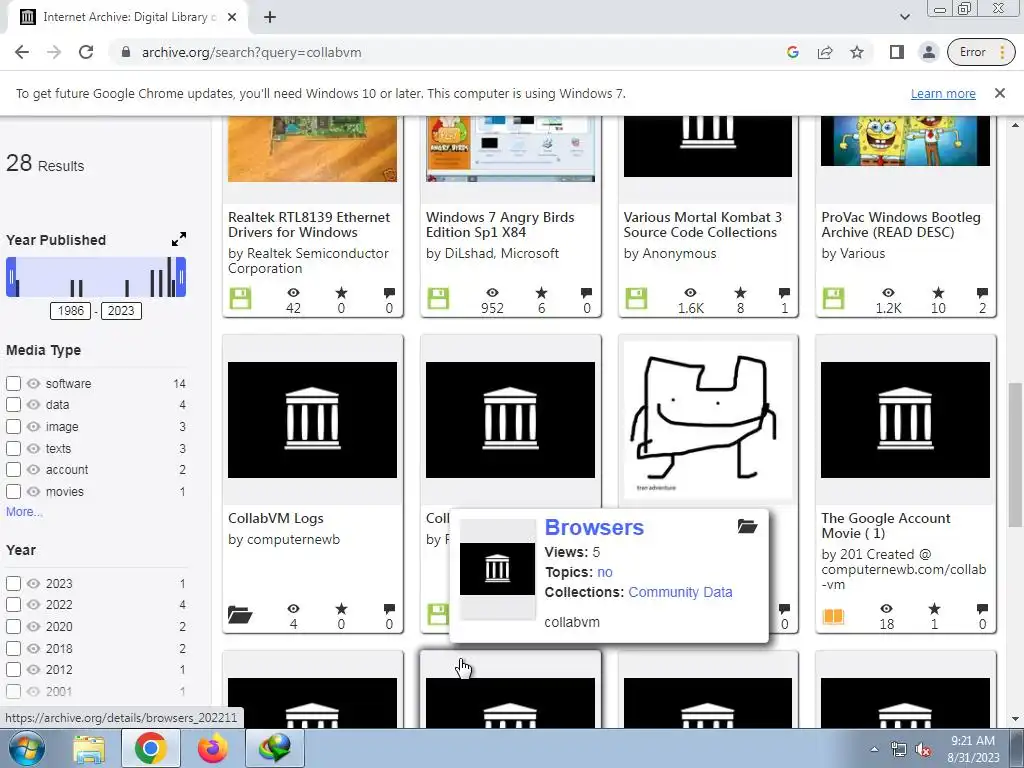The width and height of the screenshot is (1024, 768).
Task: Open a new browser tab
Action: tap(270, 17)
